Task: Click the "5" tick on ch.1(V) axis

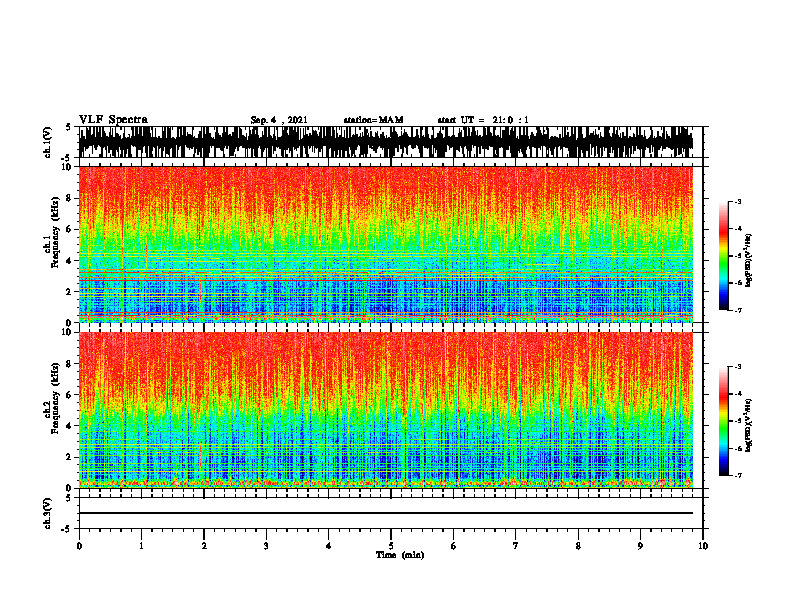Action: click(69, 127)
